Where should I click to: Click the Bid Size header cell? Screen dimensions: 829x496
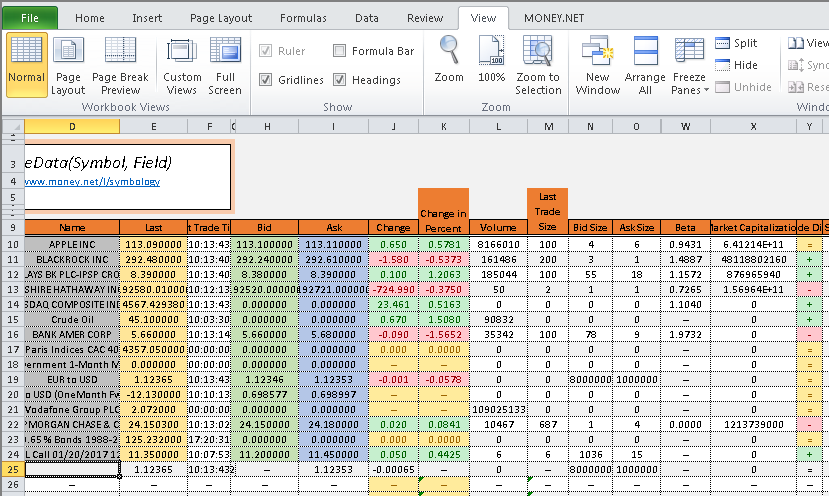pos(590,227)
